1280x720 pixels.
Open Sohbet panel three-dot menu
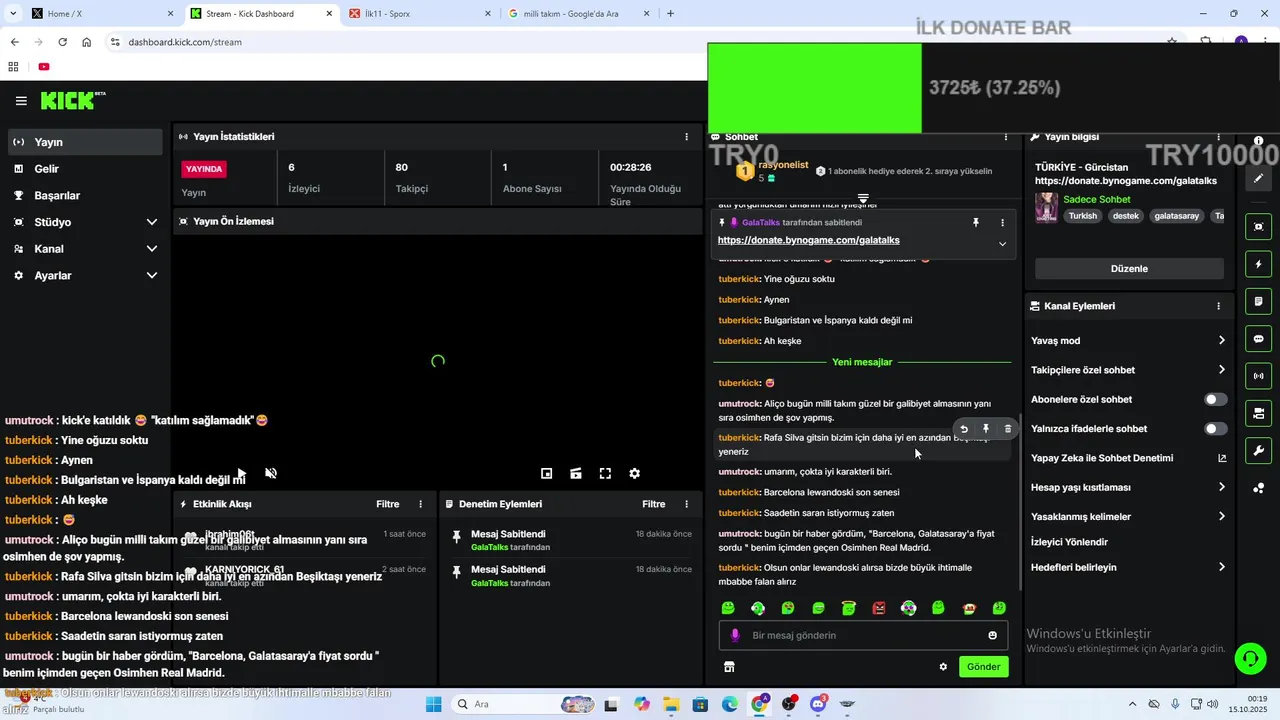[x=1006, y=137]
